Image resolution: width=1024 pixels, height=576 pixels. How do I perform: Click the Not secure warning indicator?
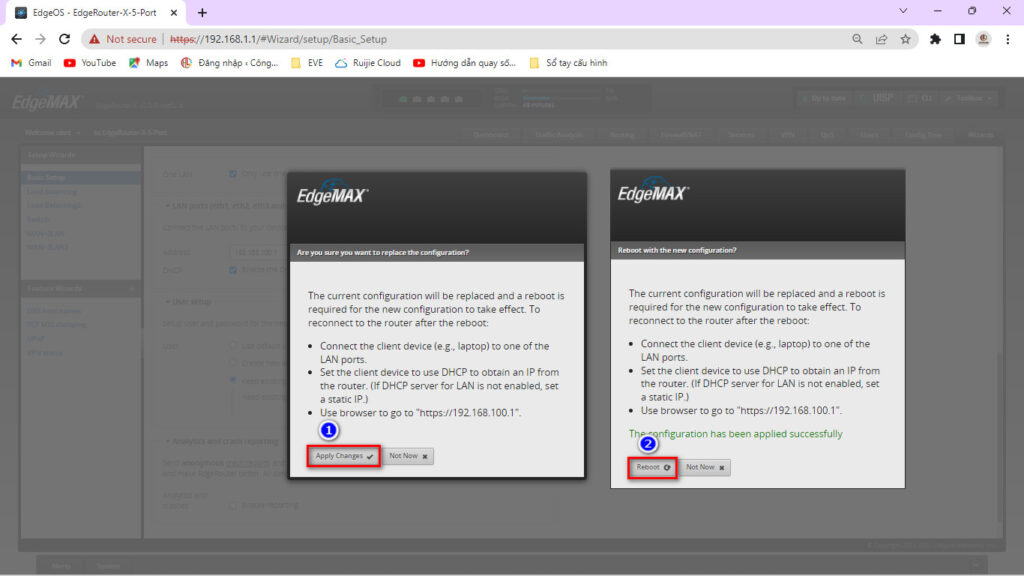click(123, 39)
